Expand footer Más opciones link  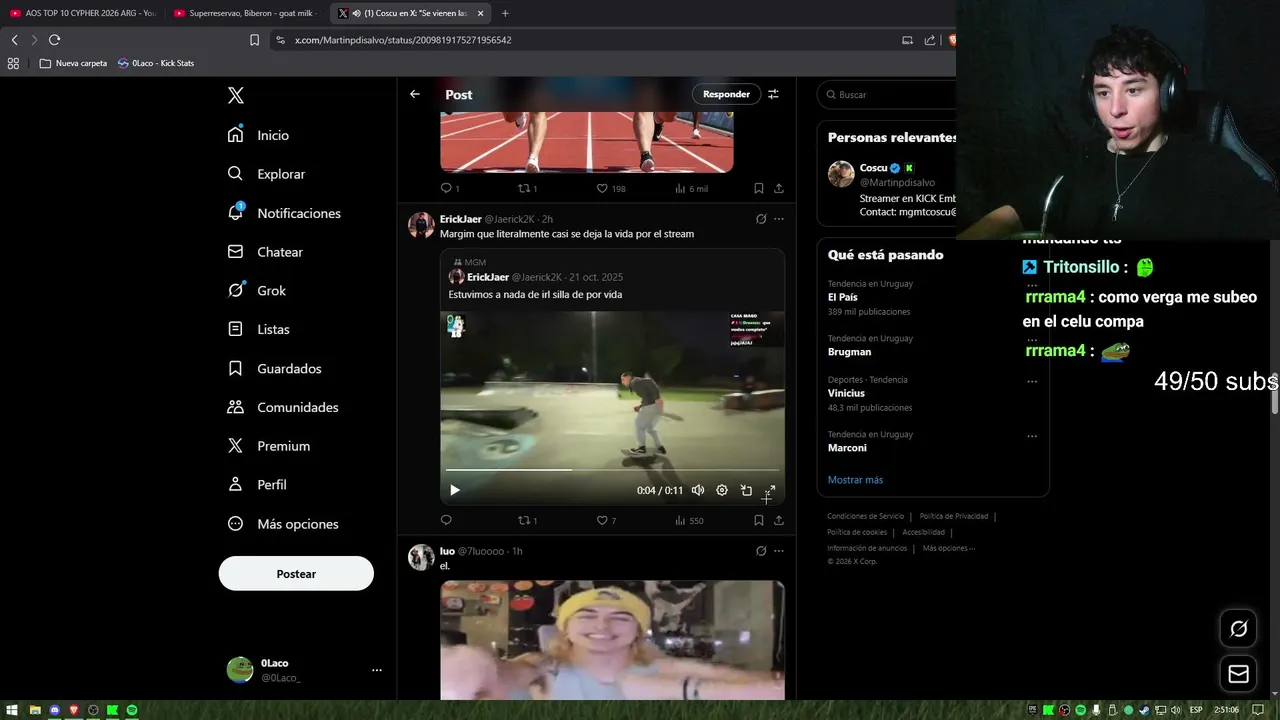tap(948, 548)
